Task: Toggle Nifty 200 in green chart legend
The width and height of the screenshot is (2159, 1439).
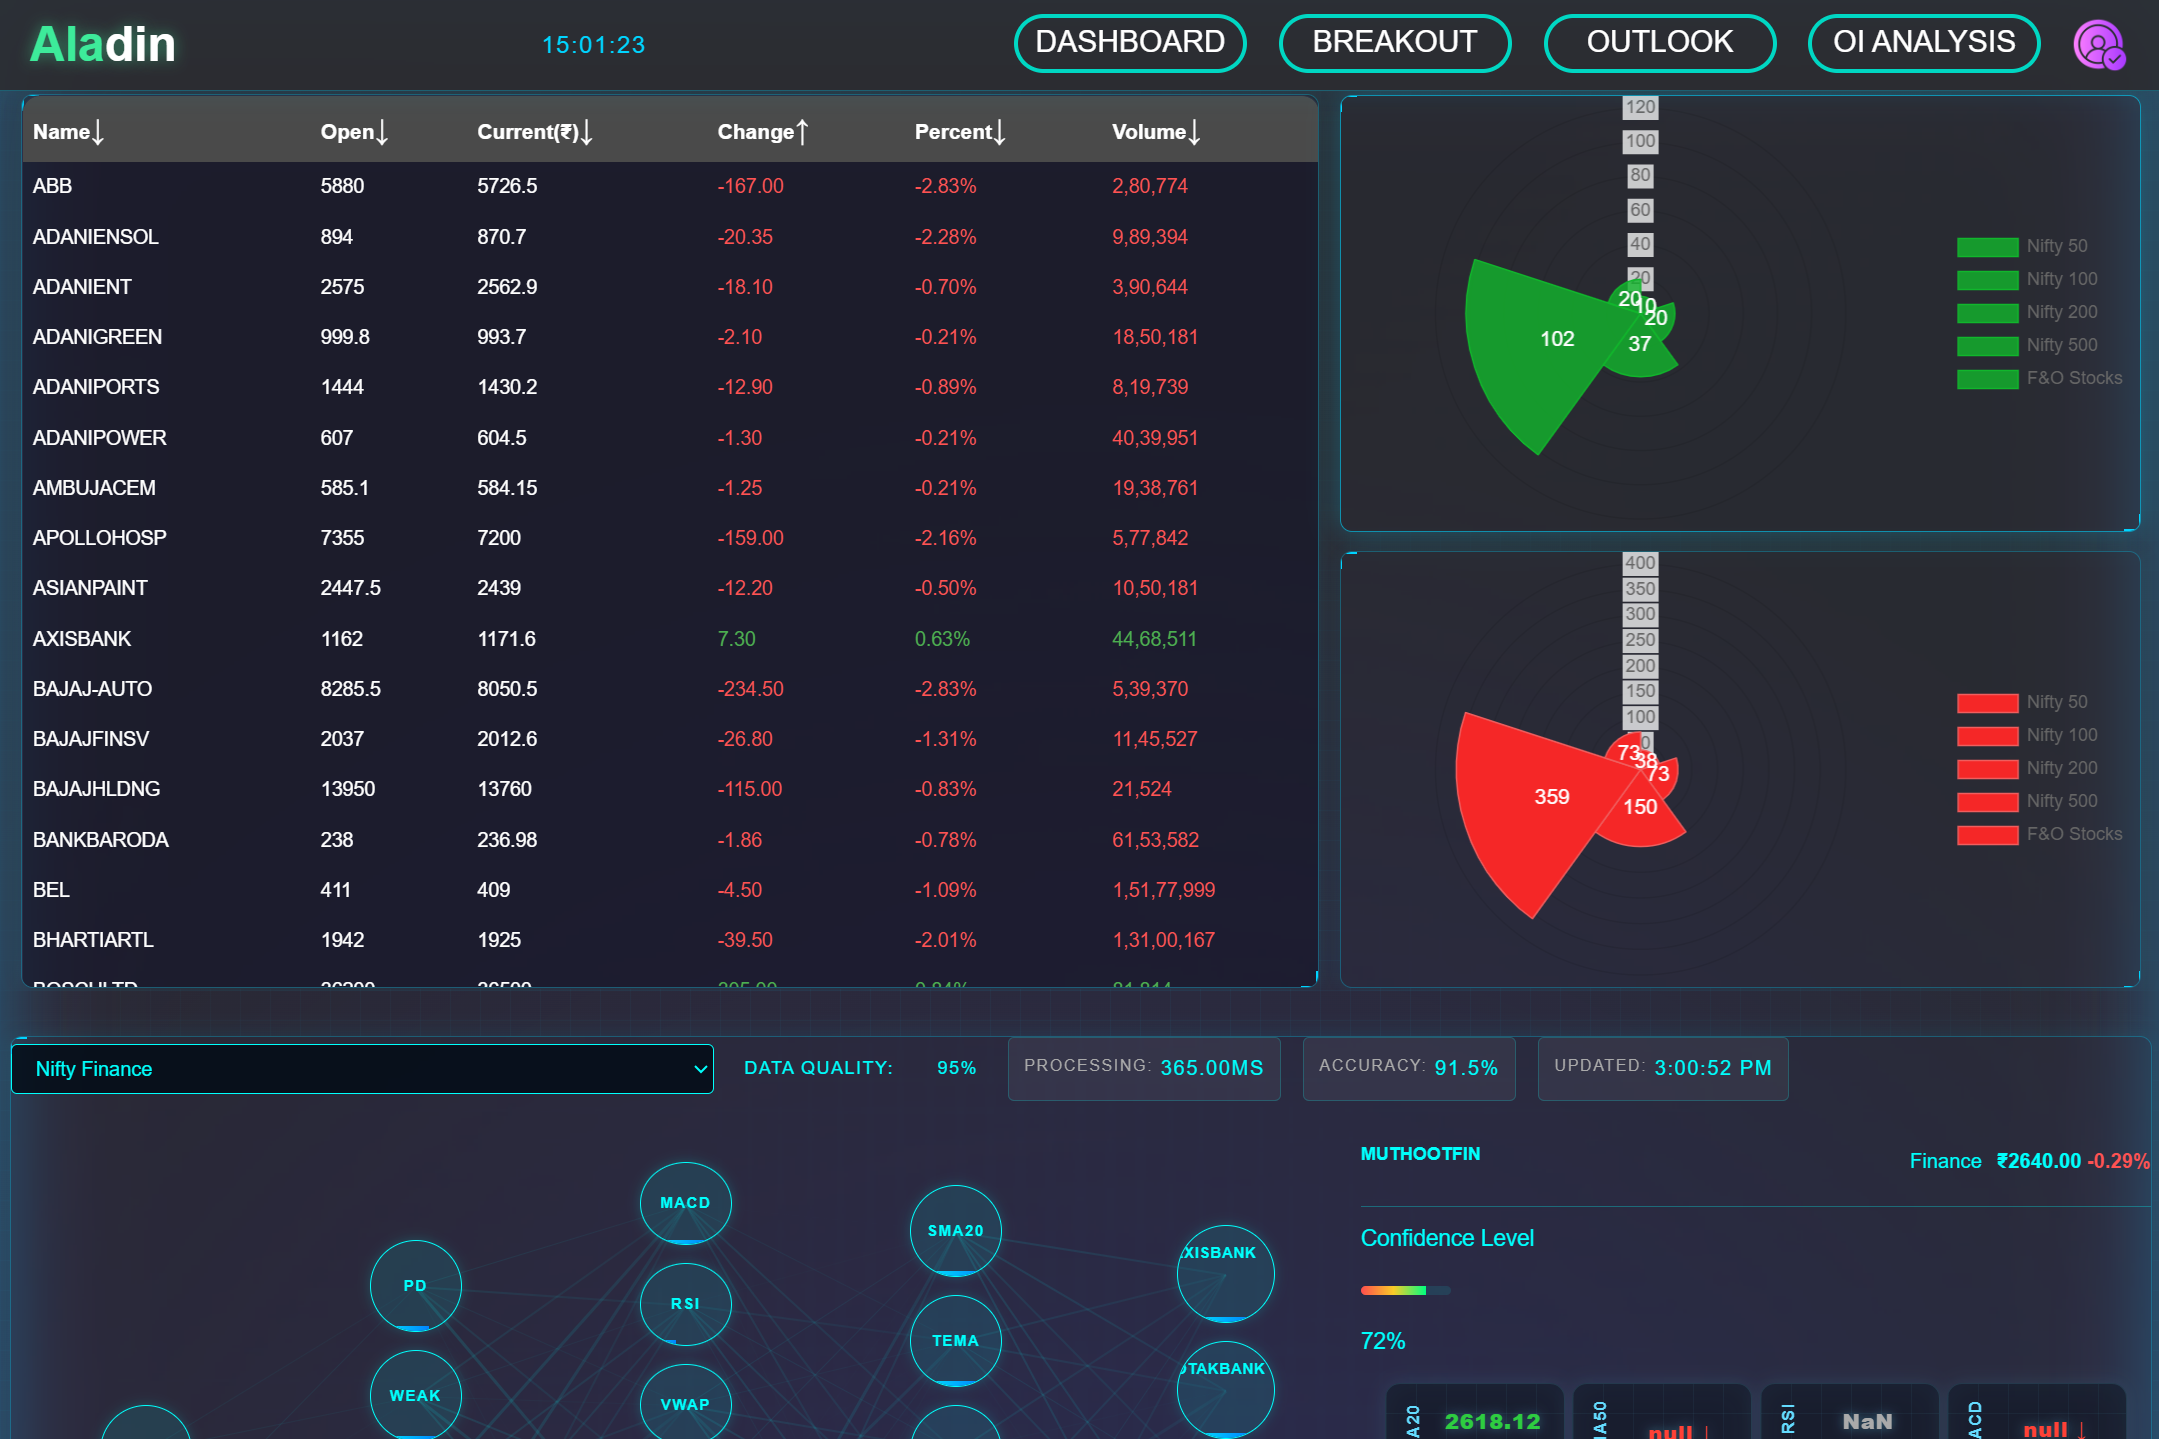Action: [x=2027, y=312]
